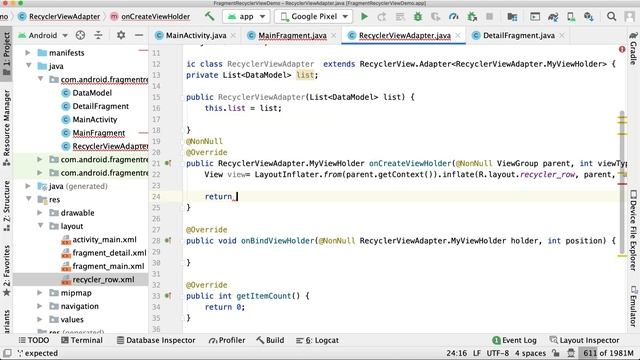The image size is (640, 360).
Task: Open Project panel settings gear
Action: (121, 35)
